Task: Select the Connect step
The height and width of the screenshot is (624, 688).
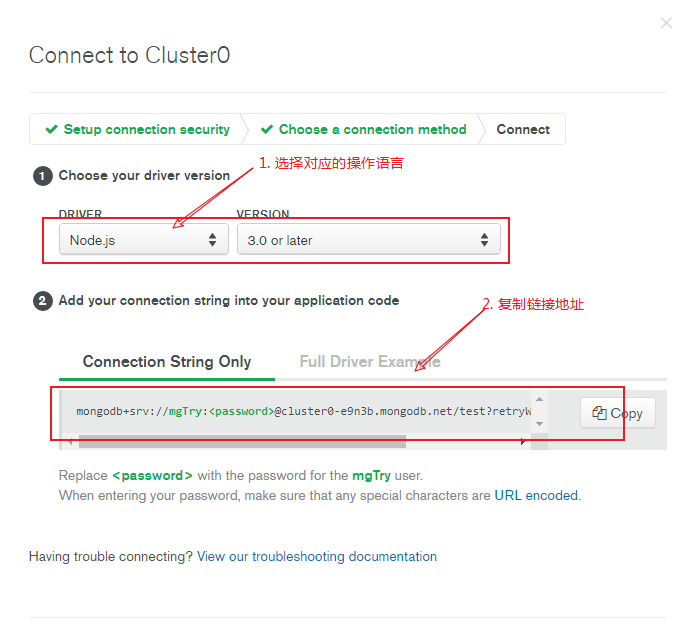Action: click(523, 129)
